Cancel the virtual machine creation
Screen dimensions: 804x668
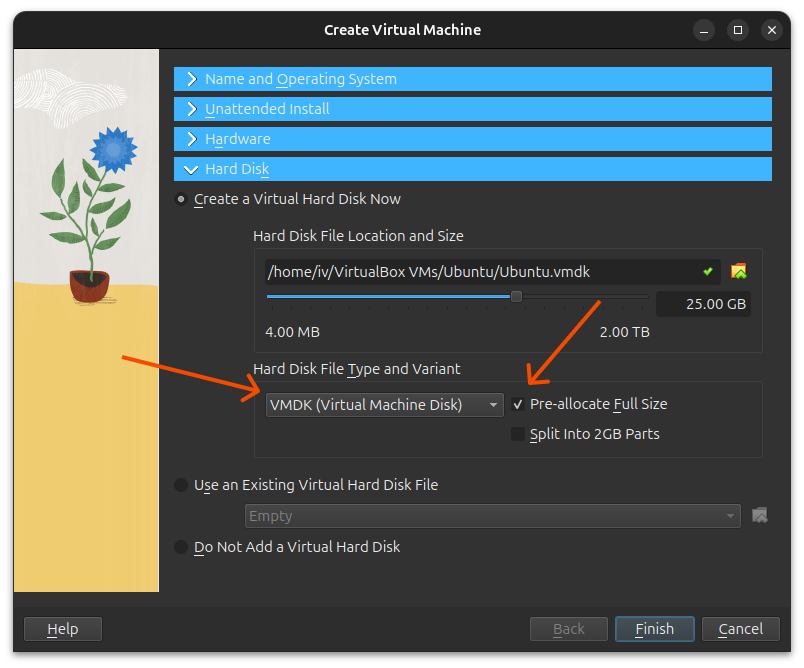[740, 629]
